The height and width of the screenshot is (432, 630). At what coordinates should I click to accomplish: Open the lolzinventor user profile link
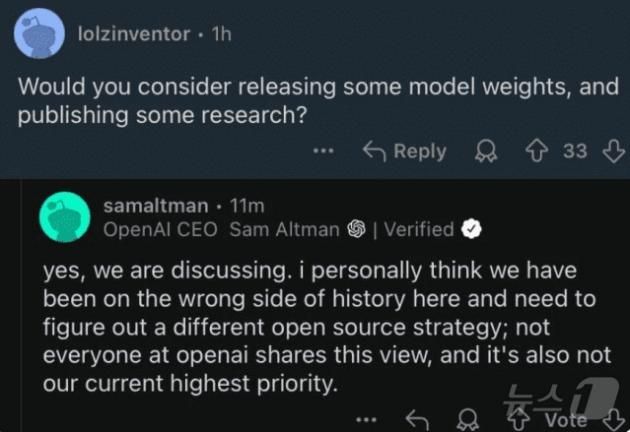click(133, 33)
